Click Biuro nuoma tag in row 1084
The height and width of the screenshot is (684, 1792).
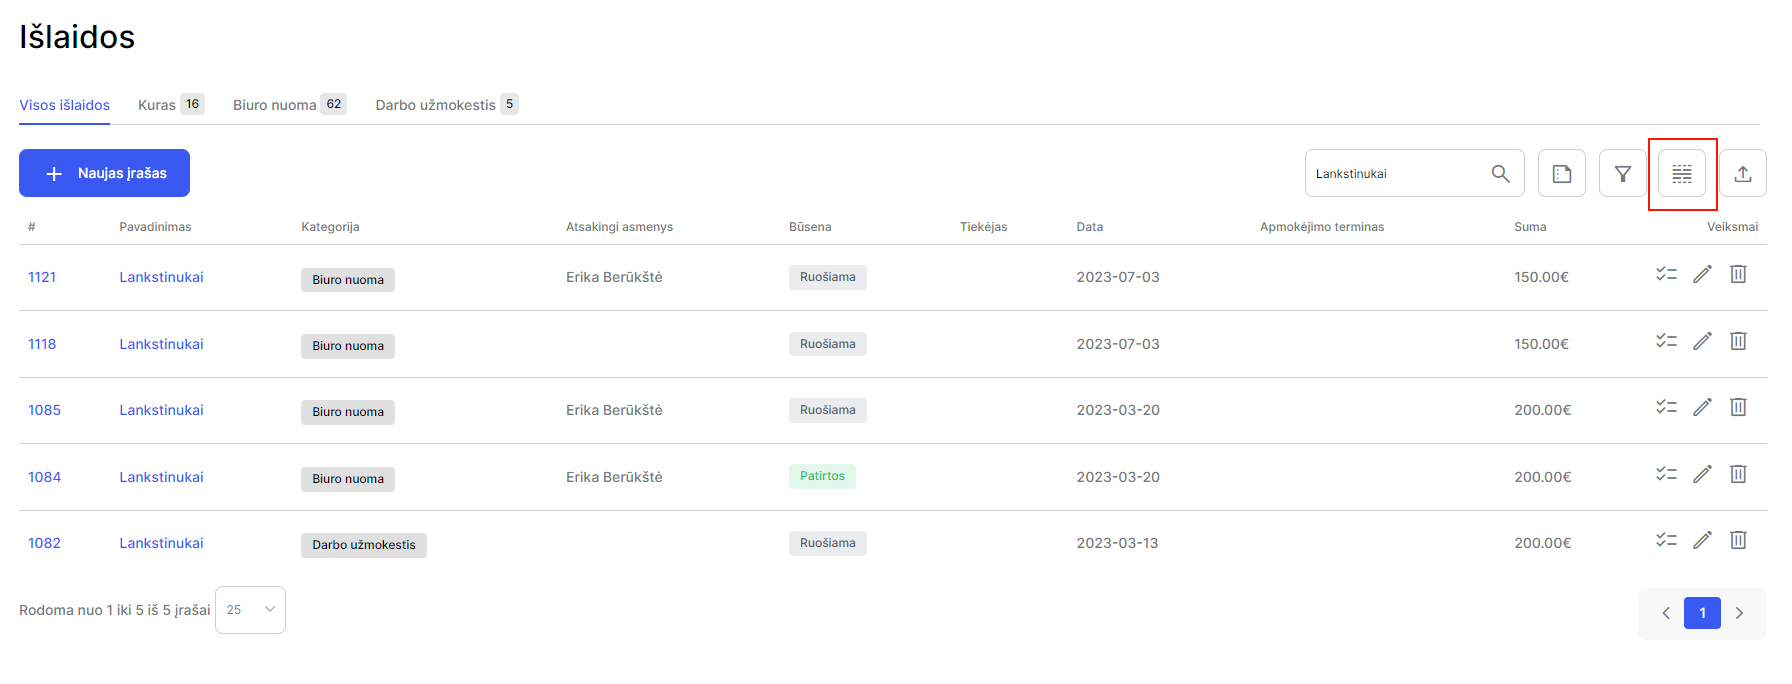[348, 479]
